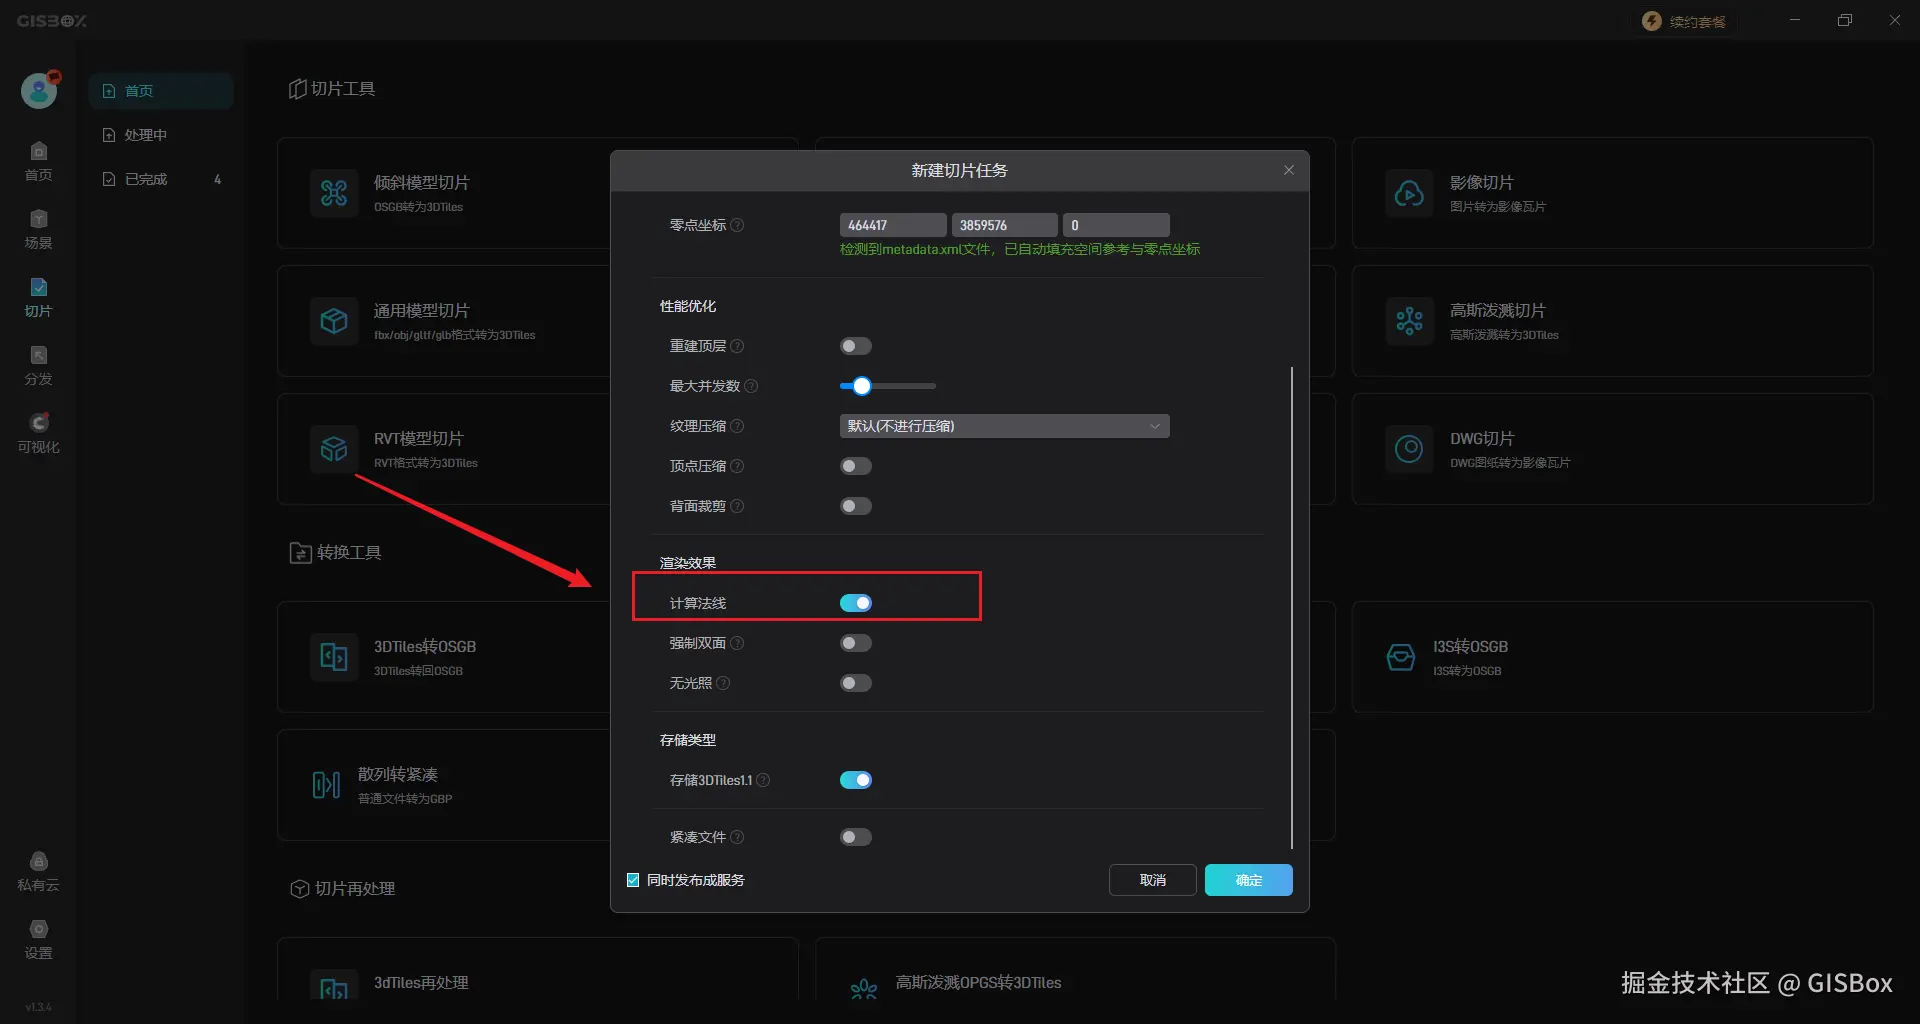Viewport: 1920px width, 1024px height.
Task: Click the 续约套餐 button
Action: click(x=1684, y=21)
